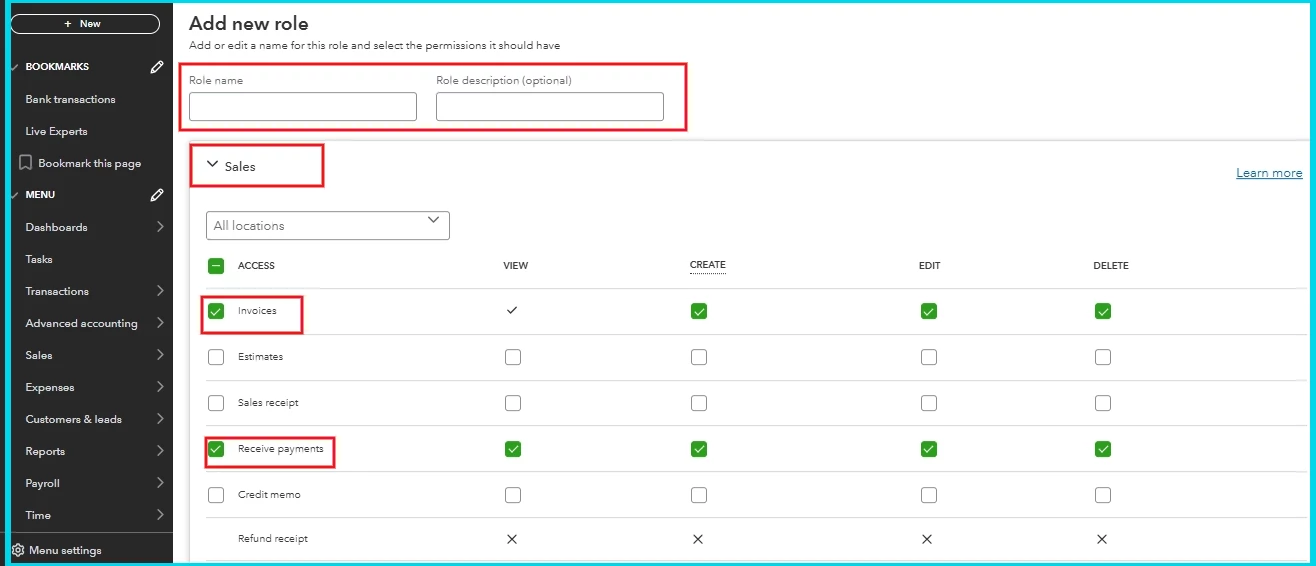Expand the Customers & leads arrow
Screen dimensions: 1316x566
[160, 419]
